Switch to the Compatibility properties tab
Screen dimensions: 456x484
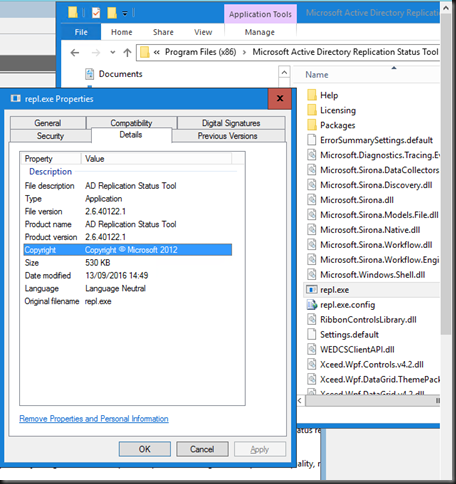[x=131, y=123]
